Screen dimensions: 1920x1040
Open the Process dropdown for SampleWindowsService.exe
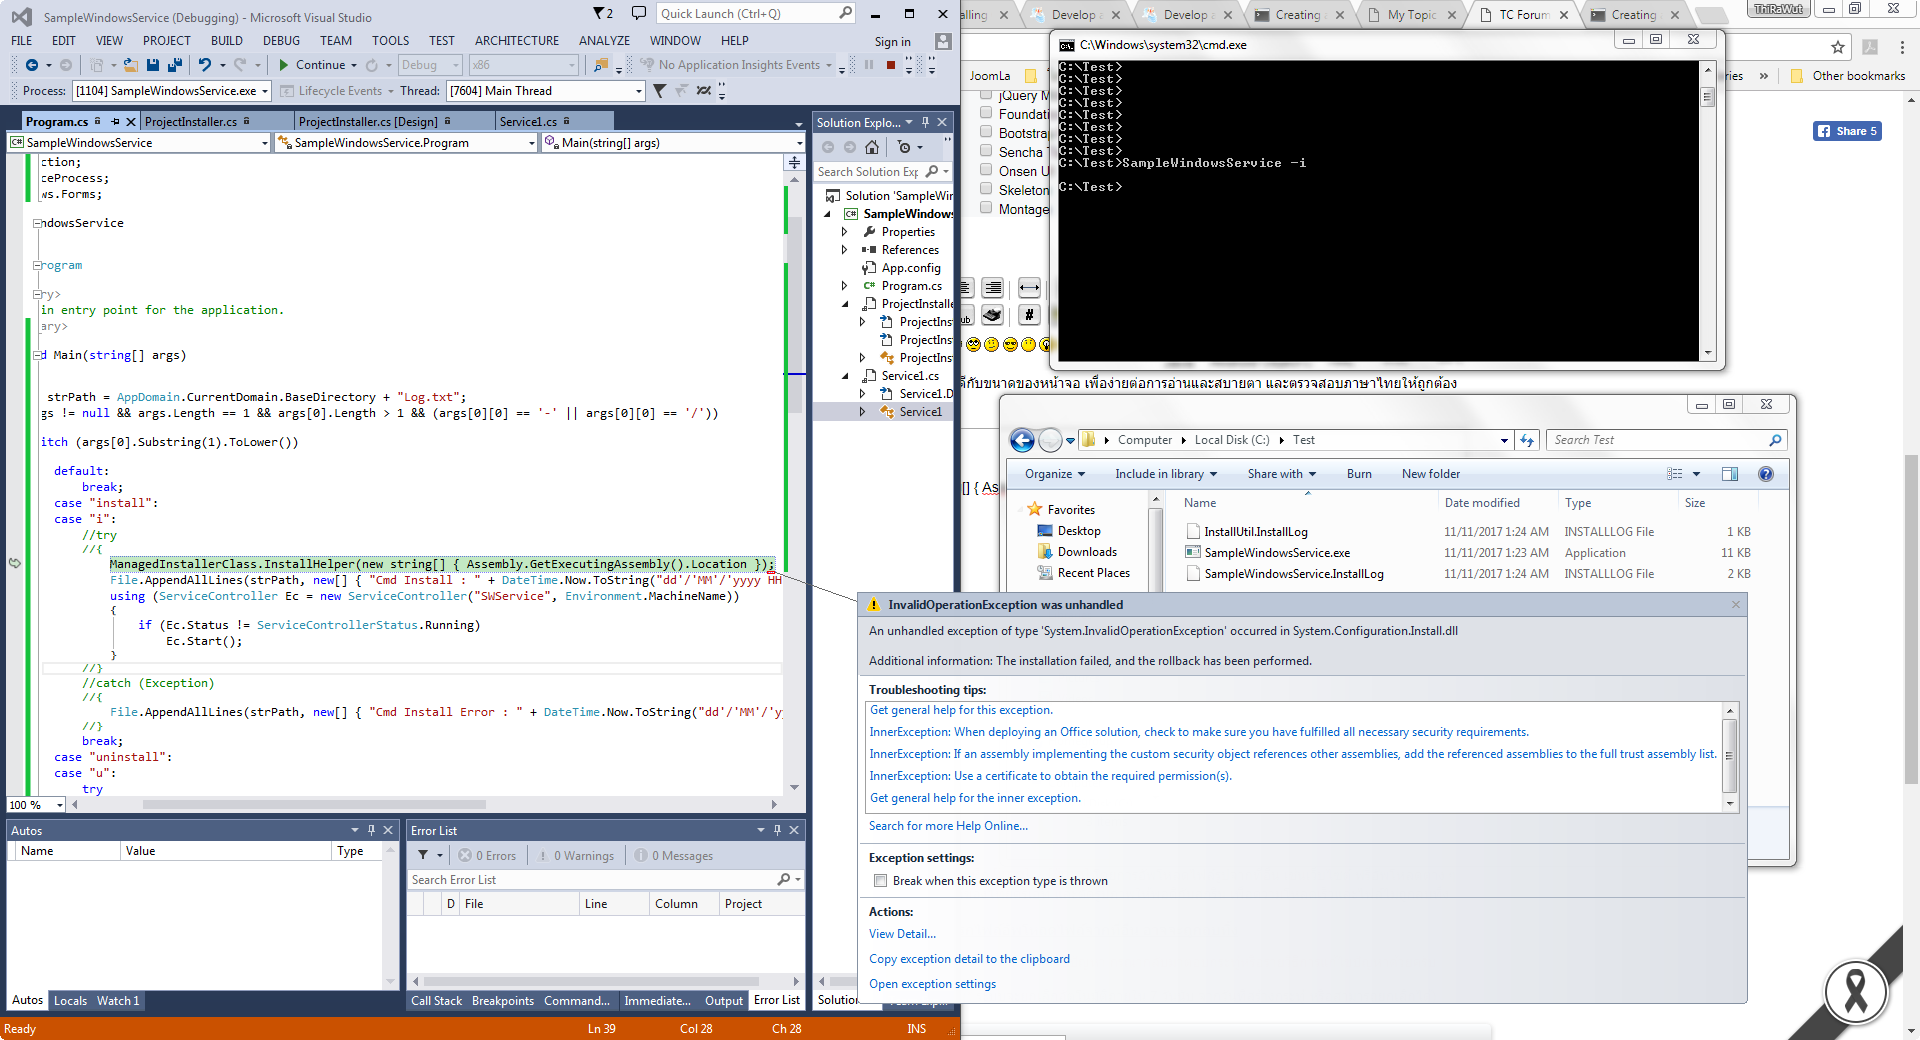point(265,91)
